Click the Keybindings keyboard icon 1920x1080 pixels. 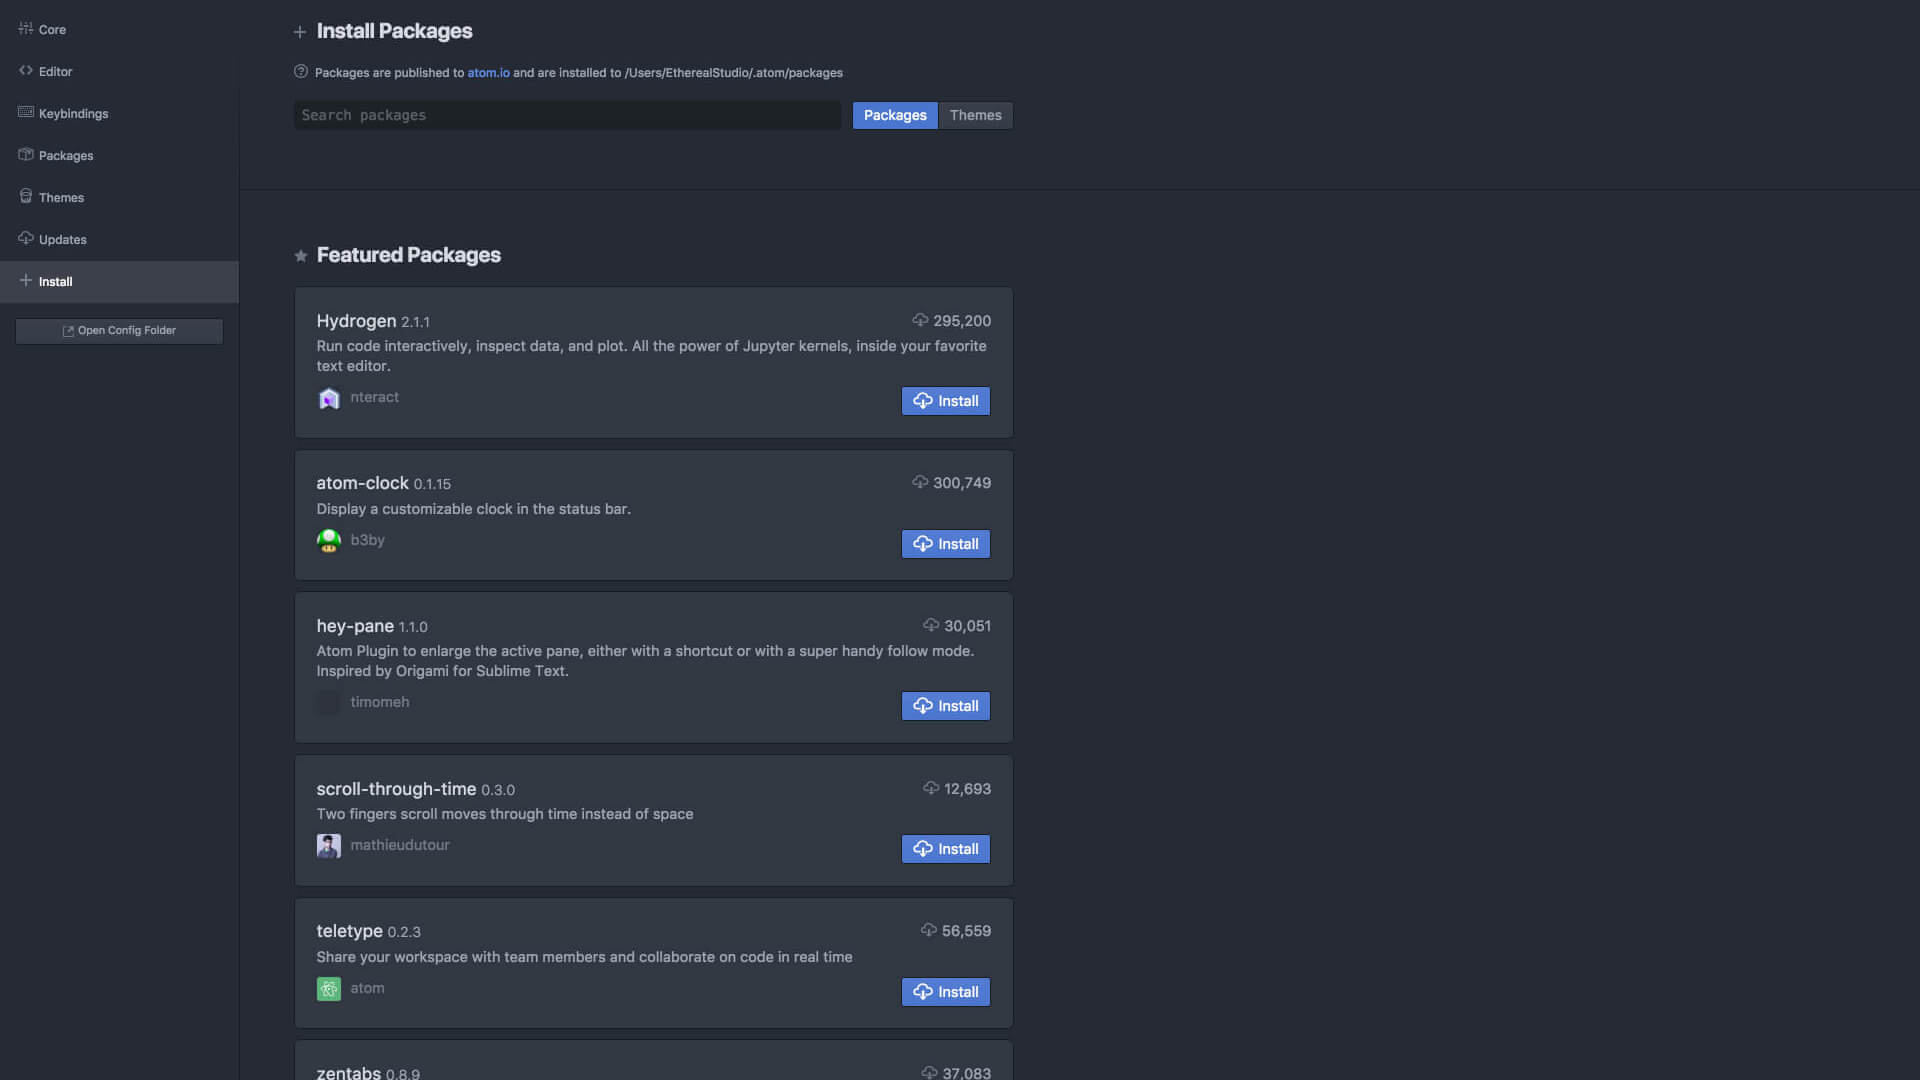coord(26,112)
